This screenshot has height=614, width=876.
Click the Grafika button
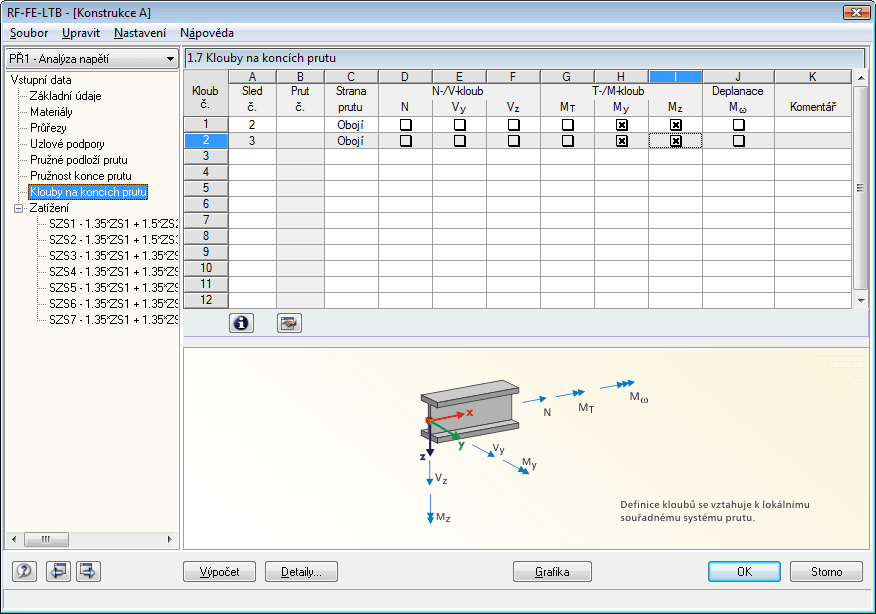(552, 572)
